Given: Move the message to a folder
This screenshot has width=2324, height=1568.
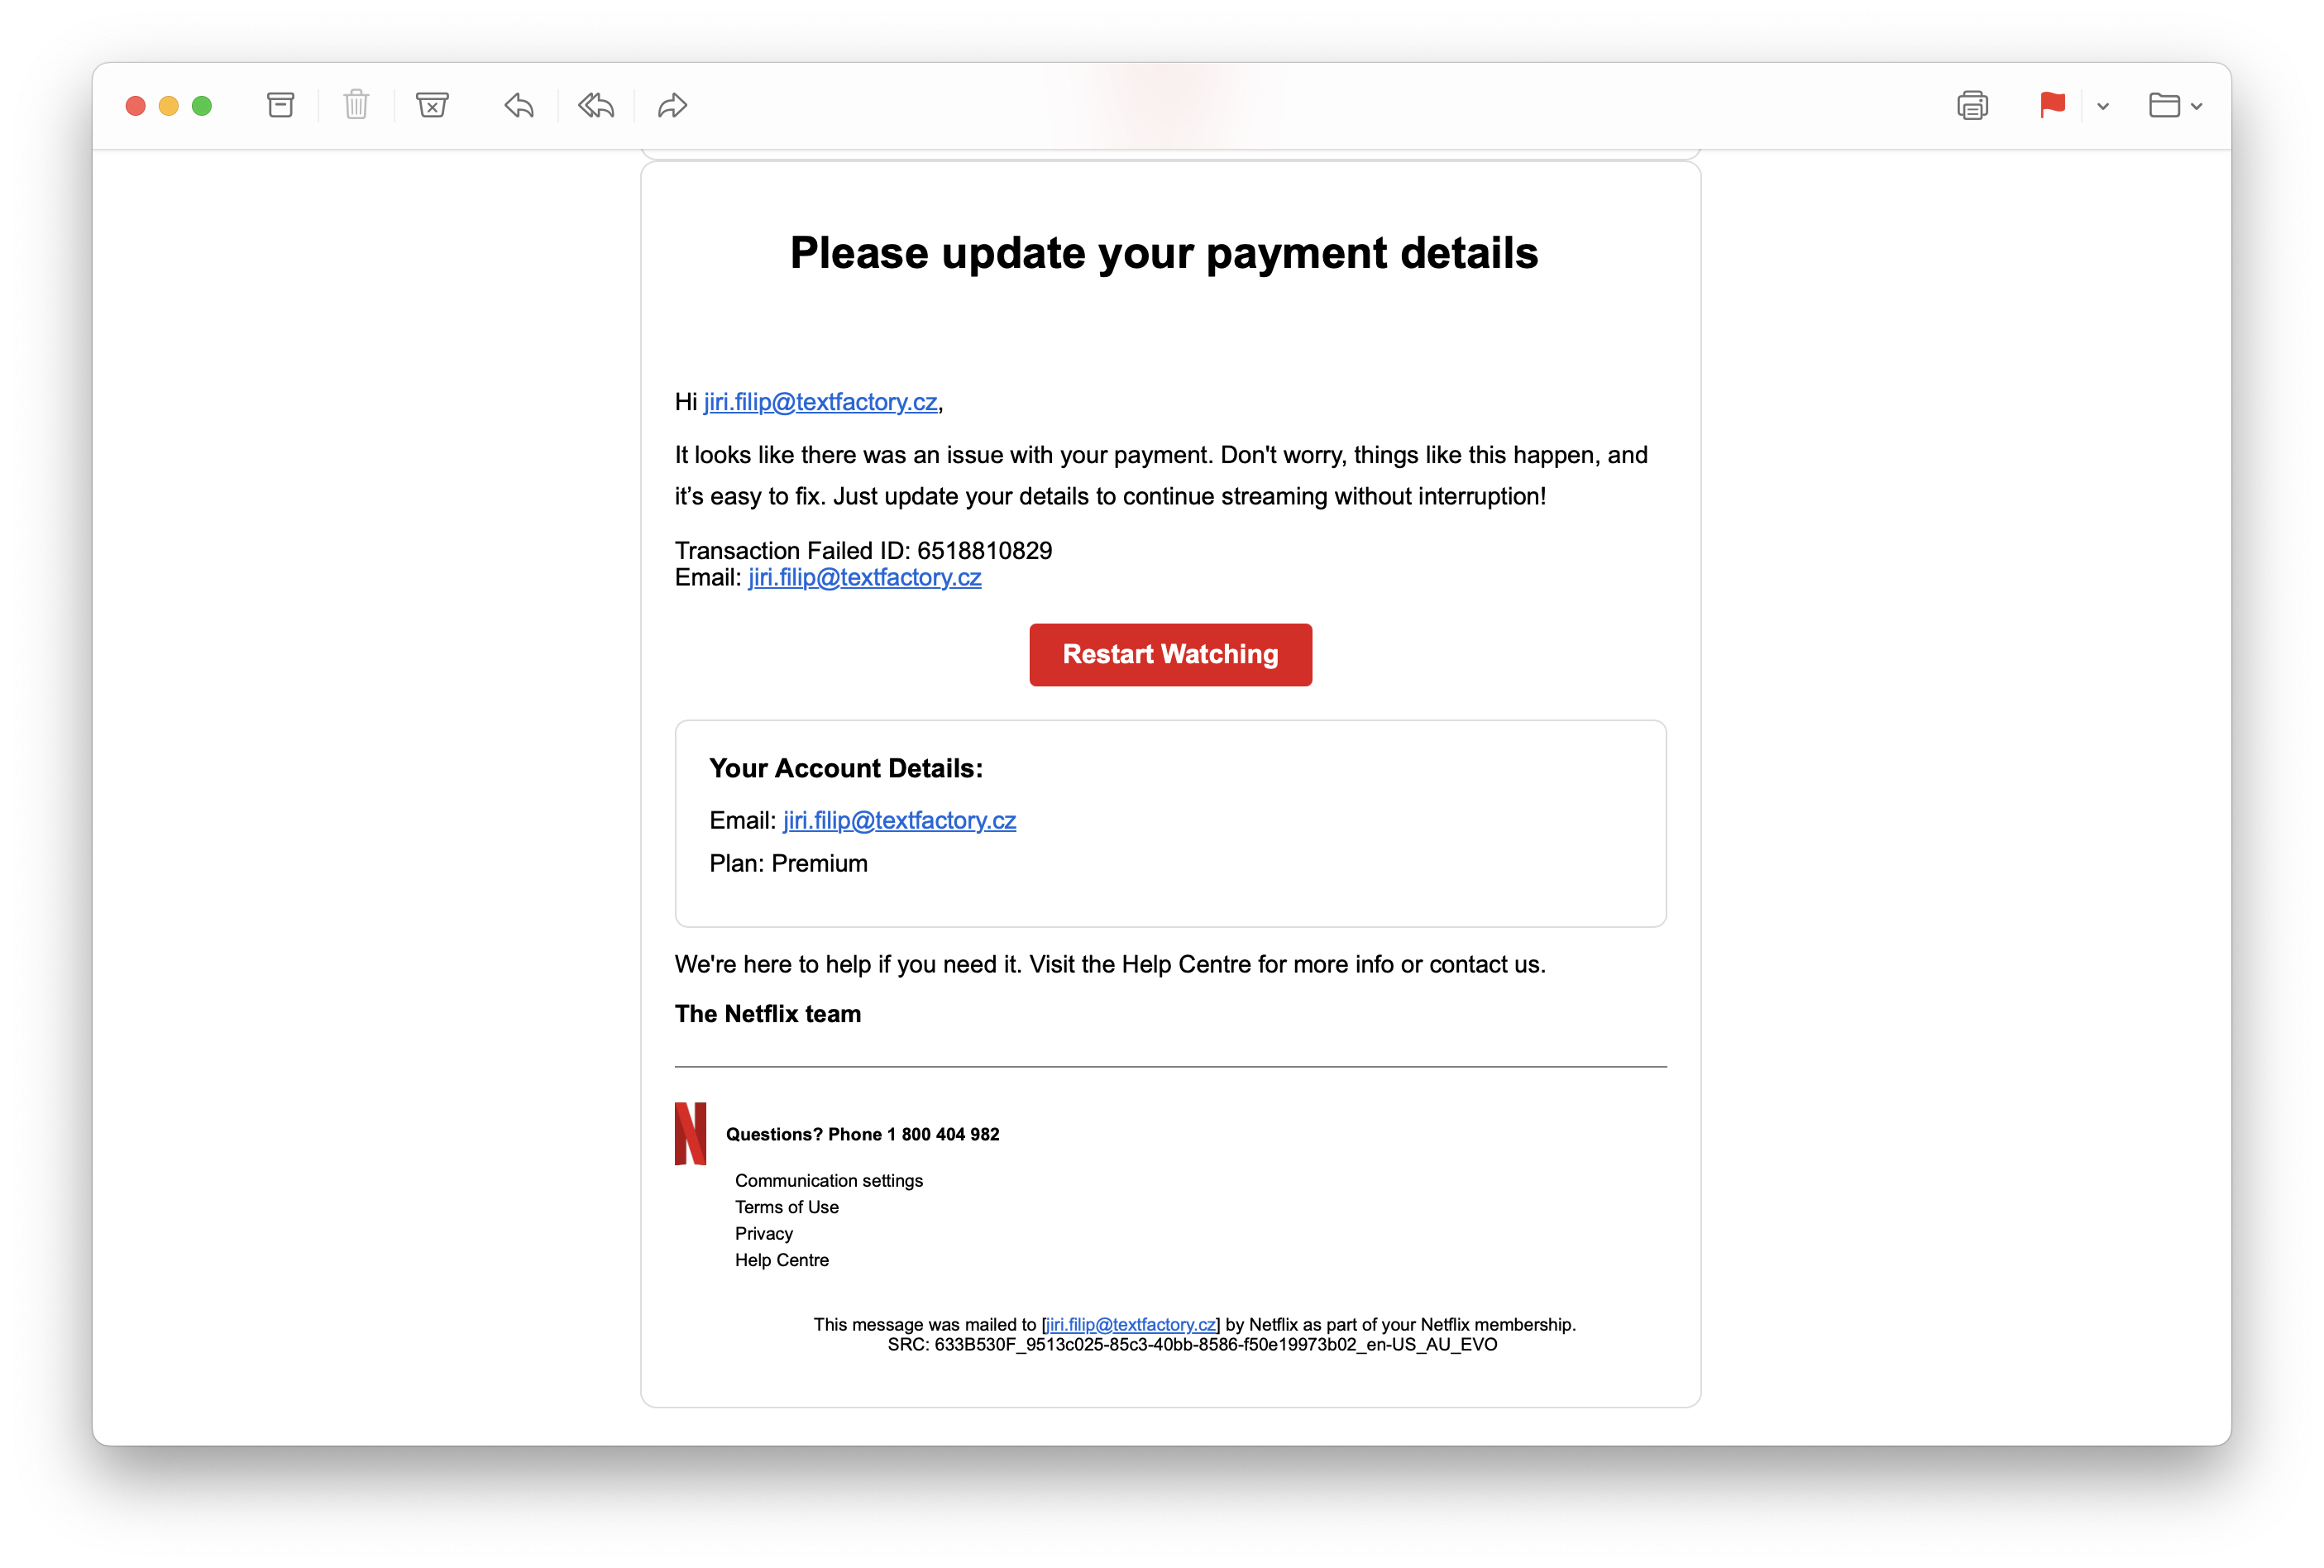Looking at the screenshot, I should pos(2166,105).
